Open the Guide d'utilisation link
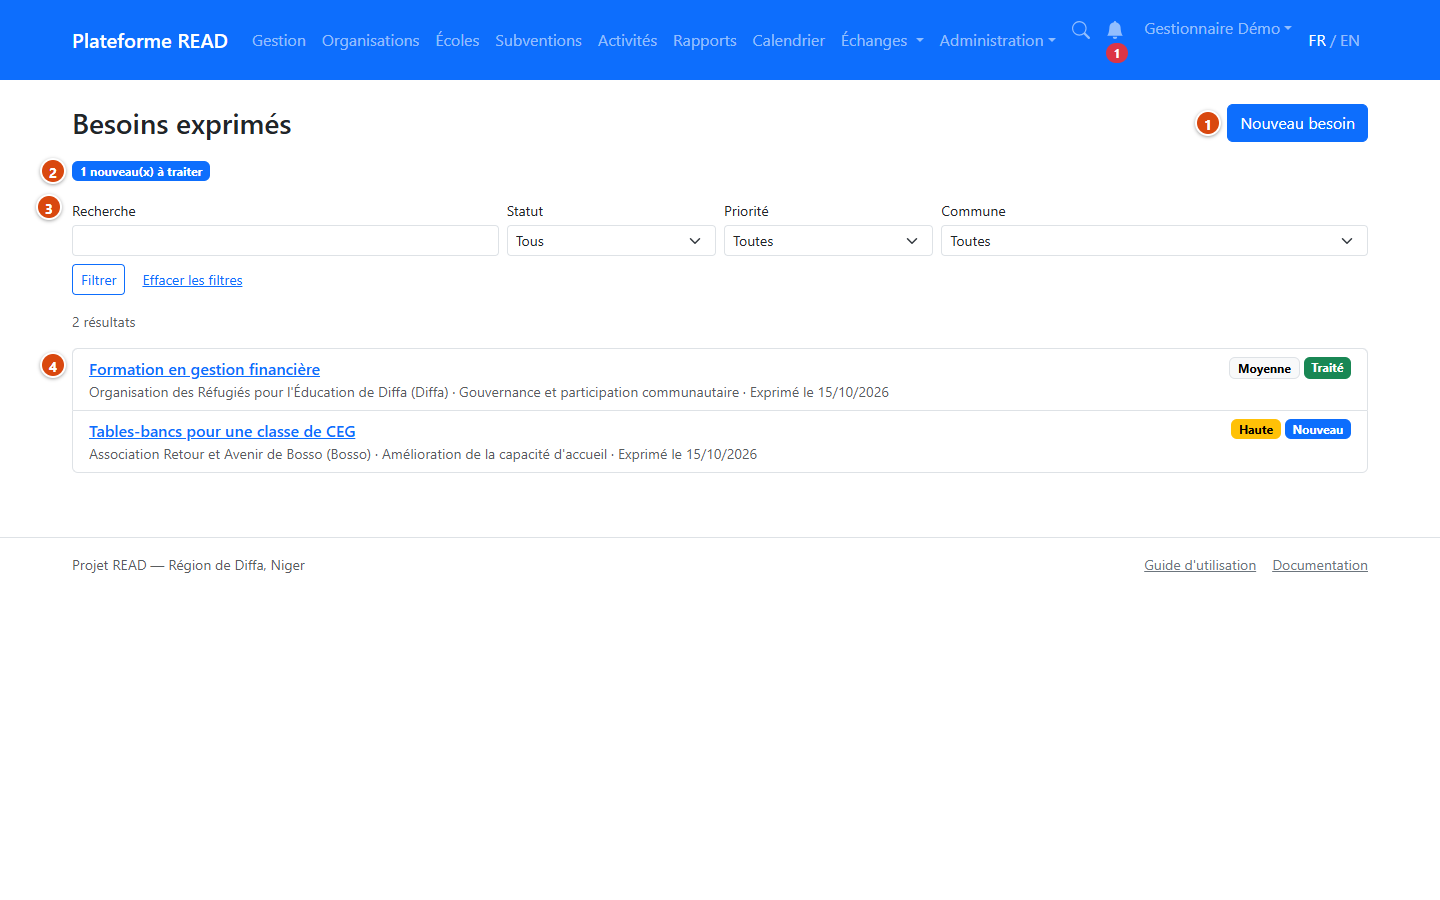 pyautogui.click(x=1200, y=566)
